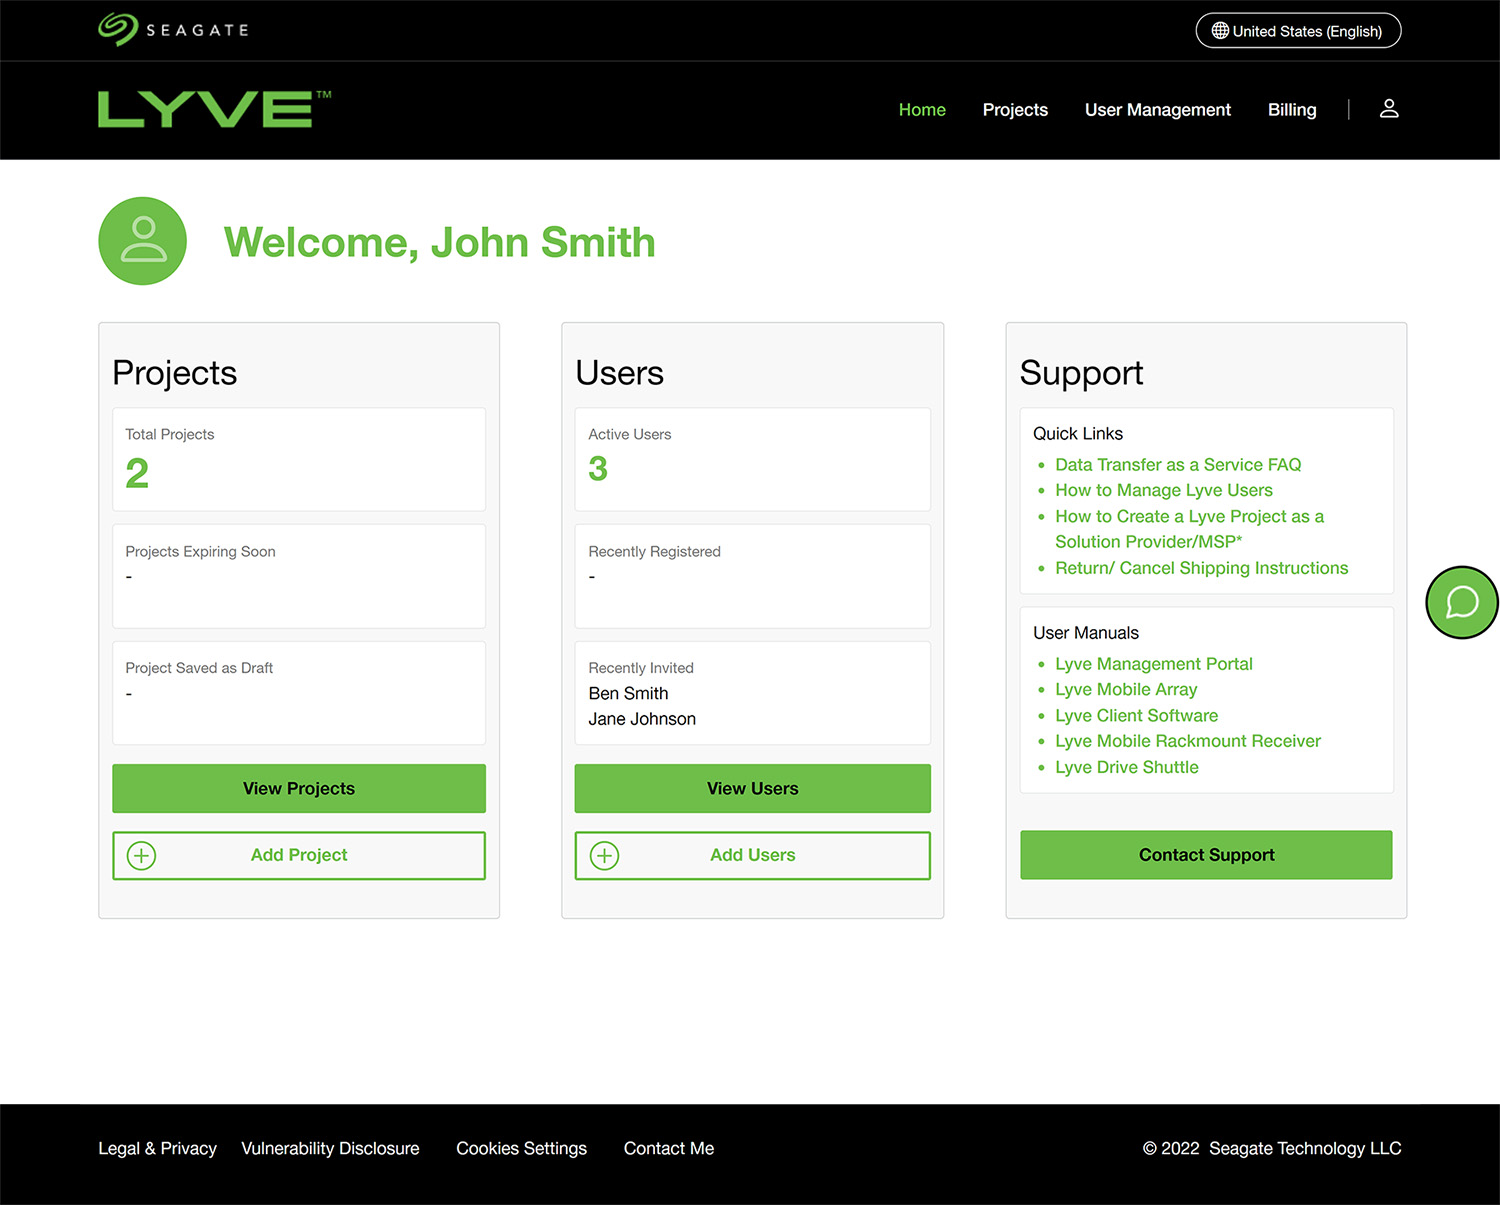
Task: Click the Quick Links heading
Action: (x=1078, y=434)
